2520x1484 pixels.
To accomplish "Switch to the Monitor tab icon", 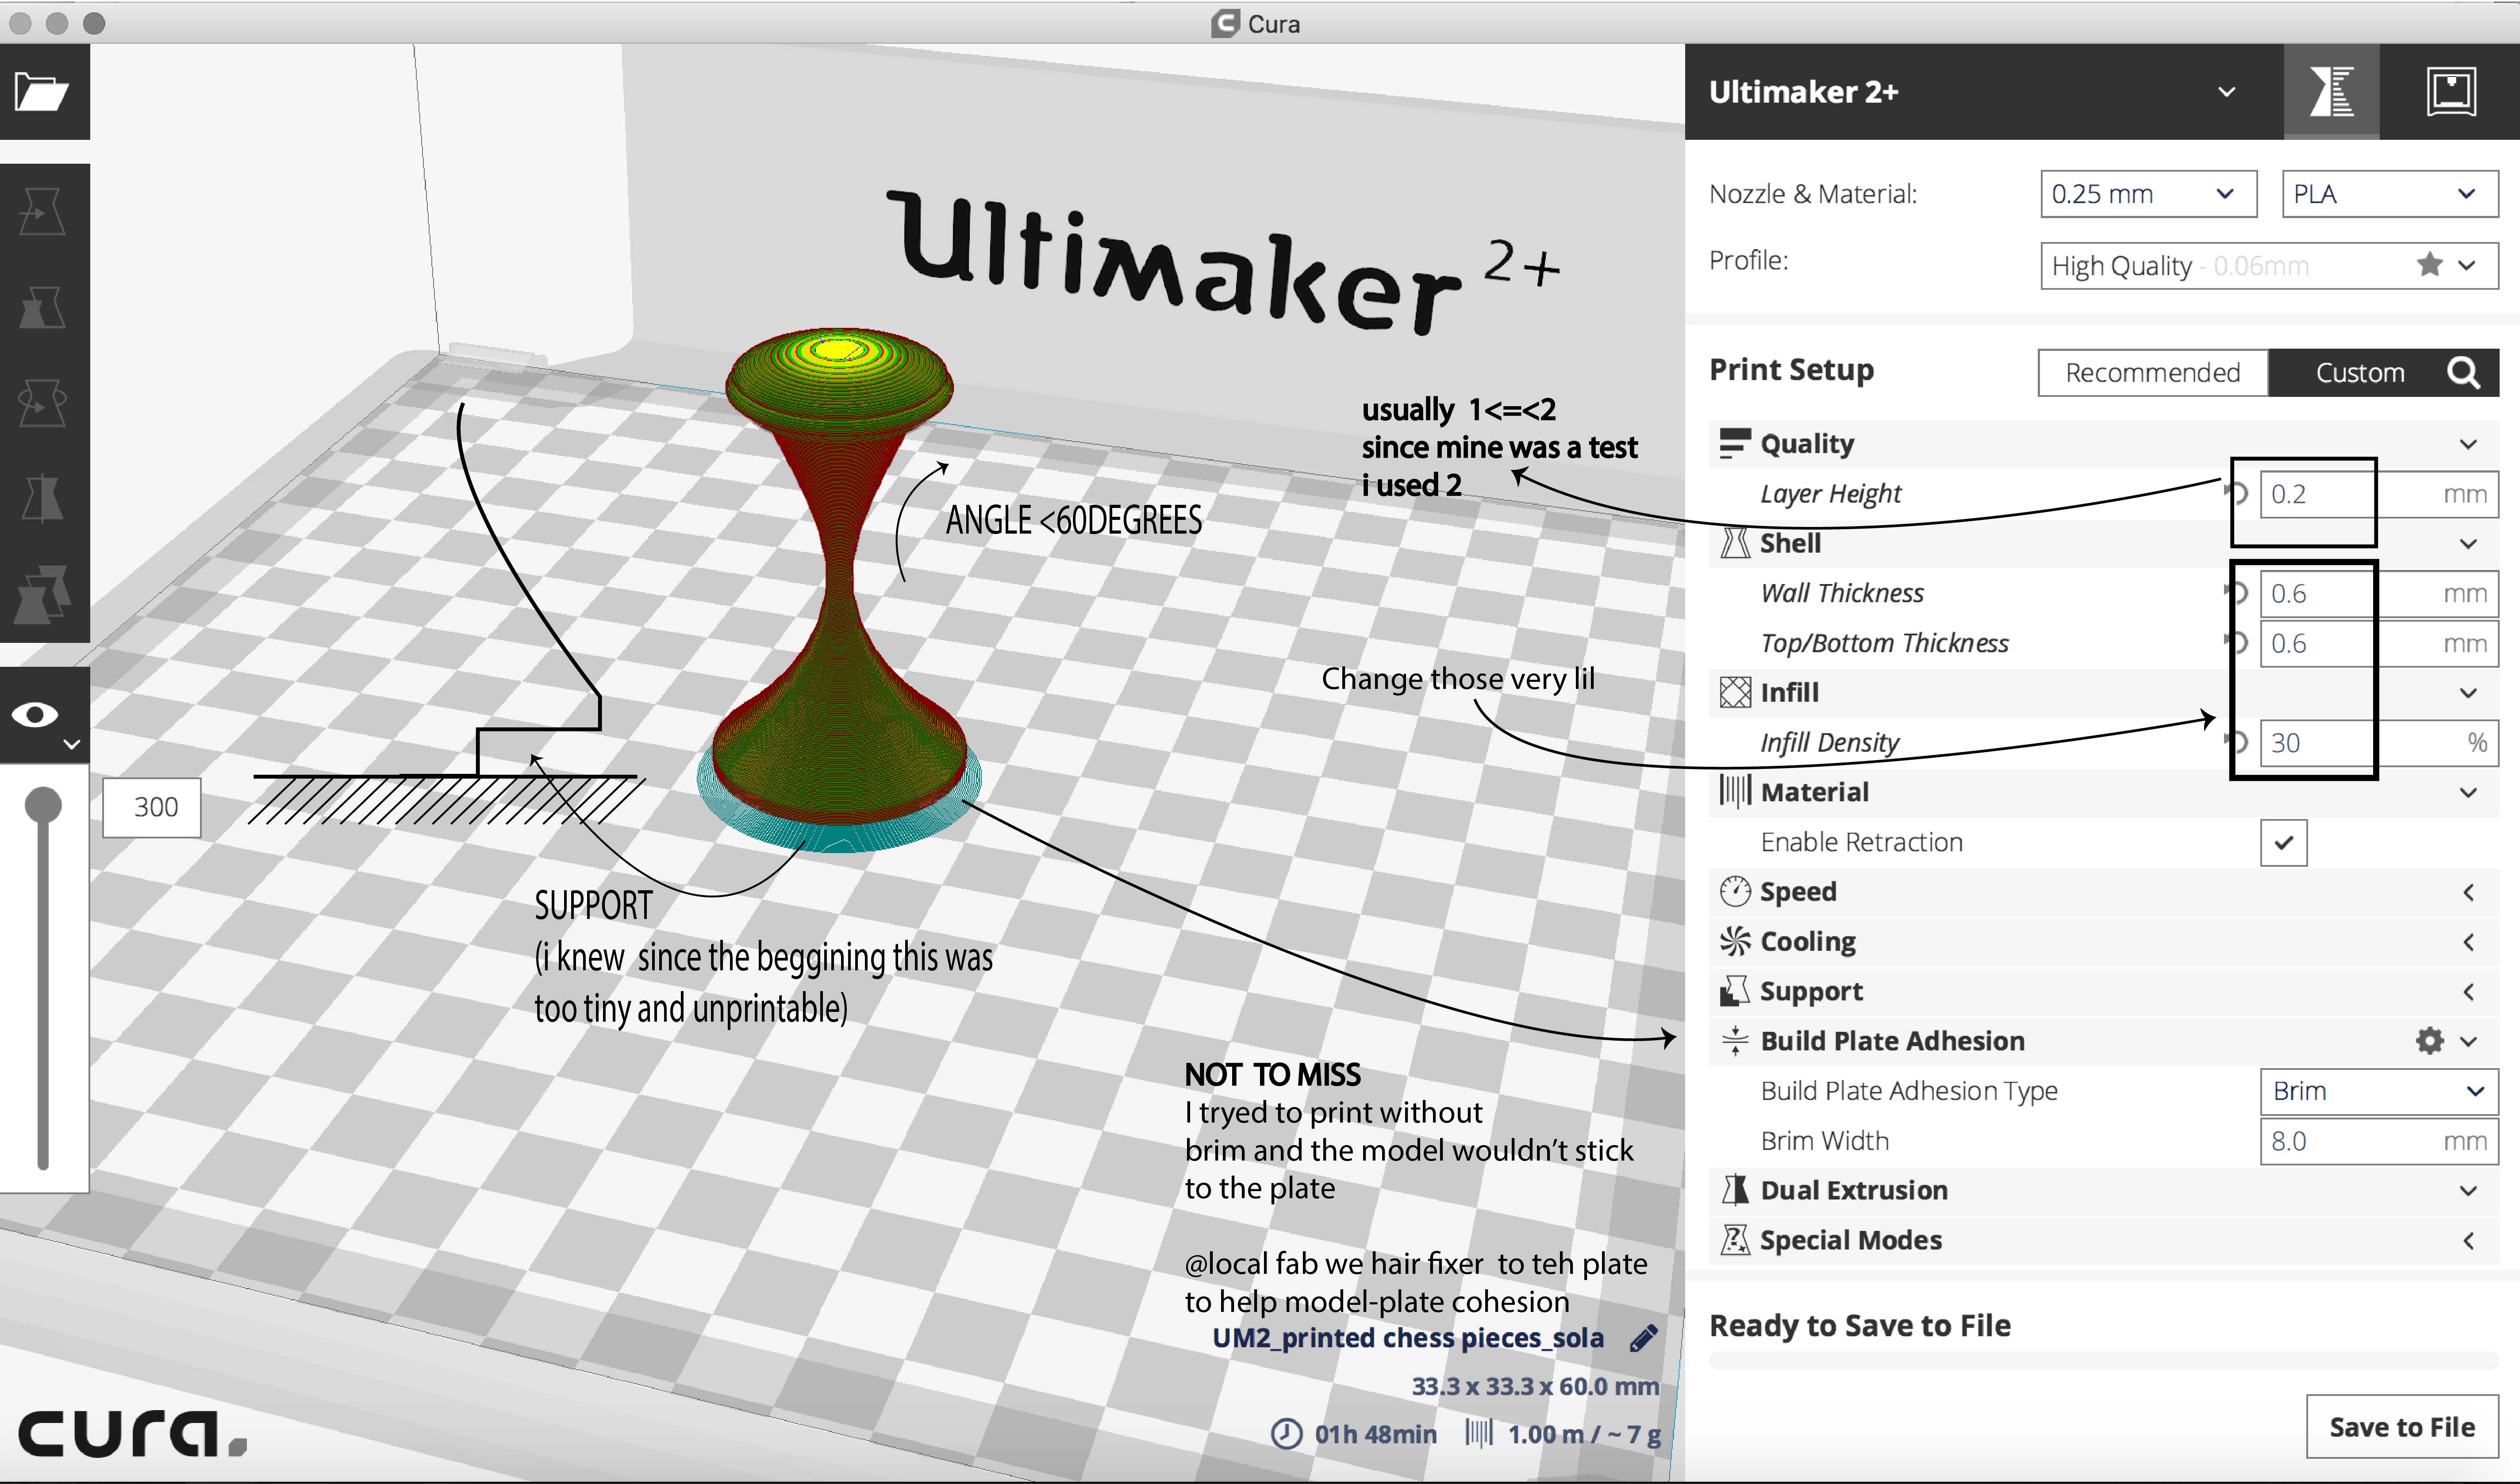I will tap(2451, 92).
